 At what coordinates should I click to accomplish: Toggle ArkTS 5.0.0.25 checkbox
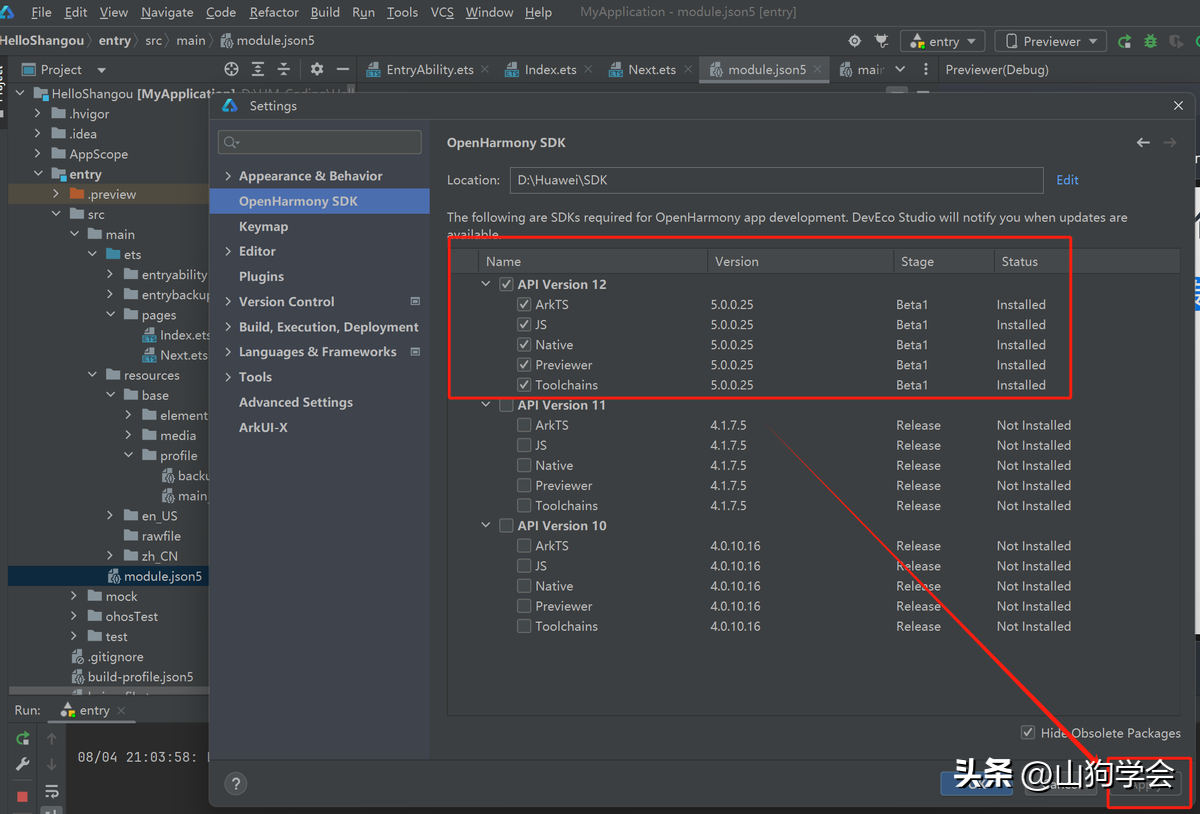click(524, 304)
